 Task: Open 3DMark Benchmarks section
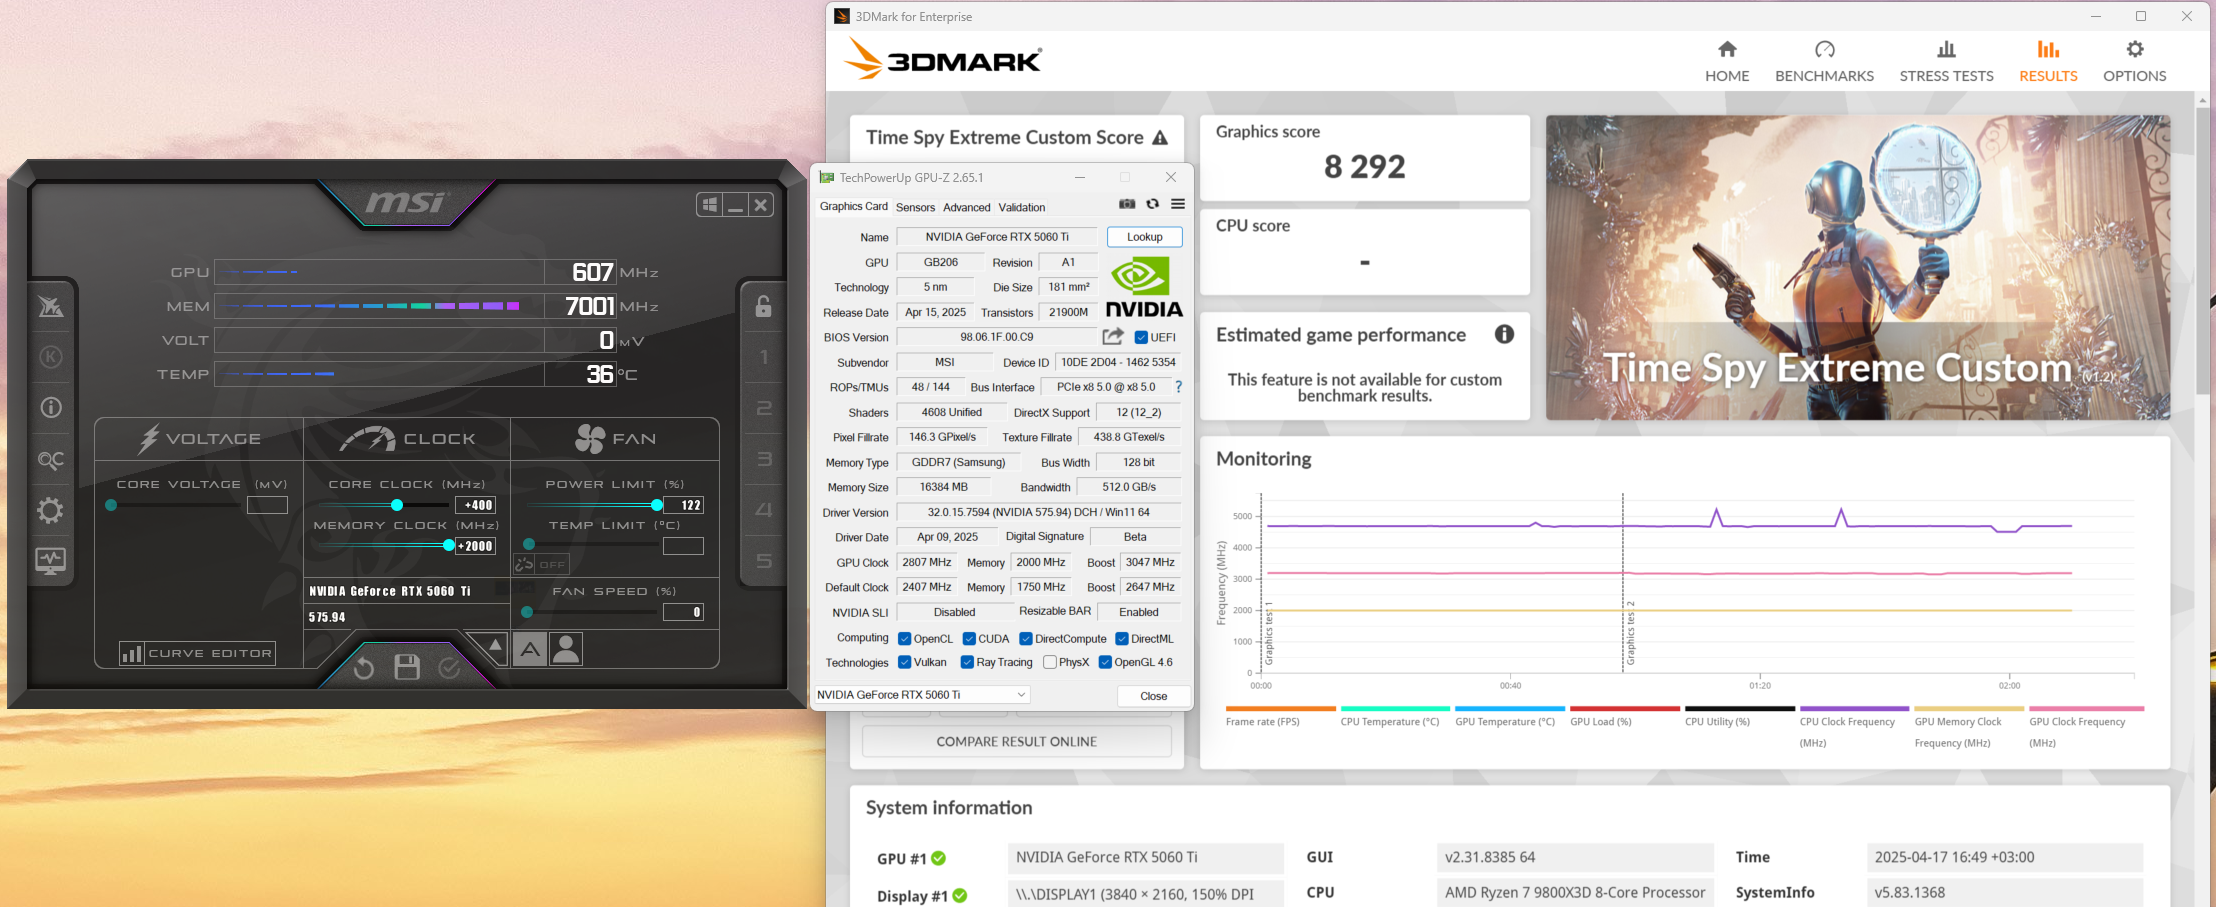1824,61
